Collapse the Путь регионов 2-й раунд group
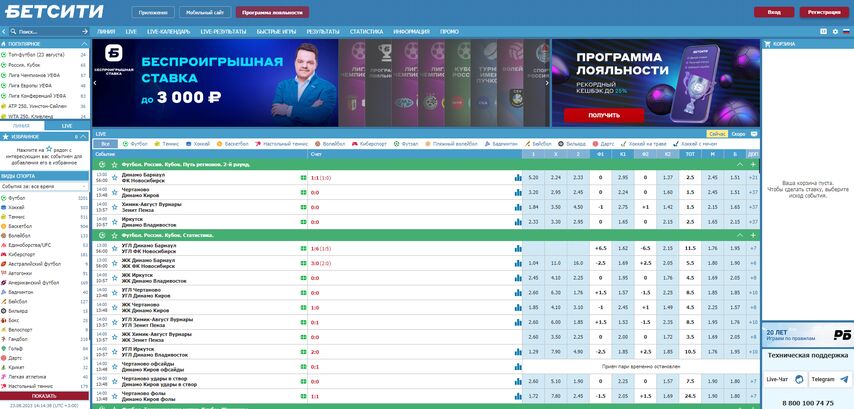The image size is (854, 409). click(739, 164)
